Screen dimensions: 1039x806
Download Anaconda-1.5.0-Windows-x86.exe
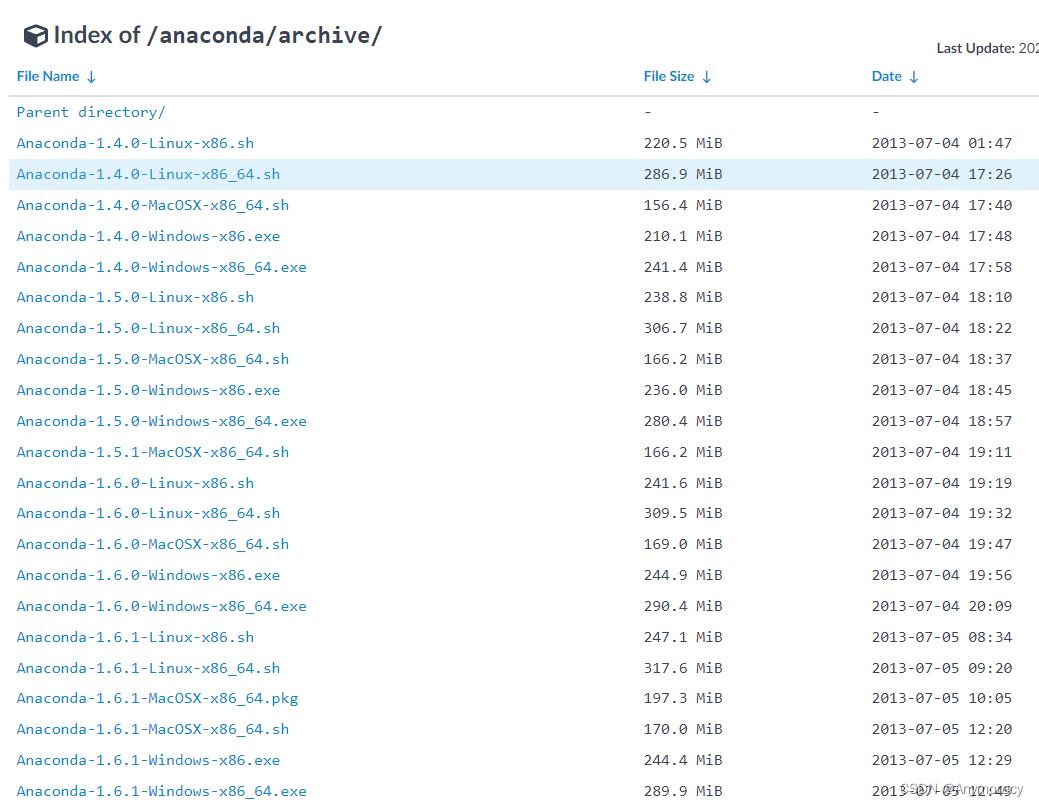[x=148, y=390]
